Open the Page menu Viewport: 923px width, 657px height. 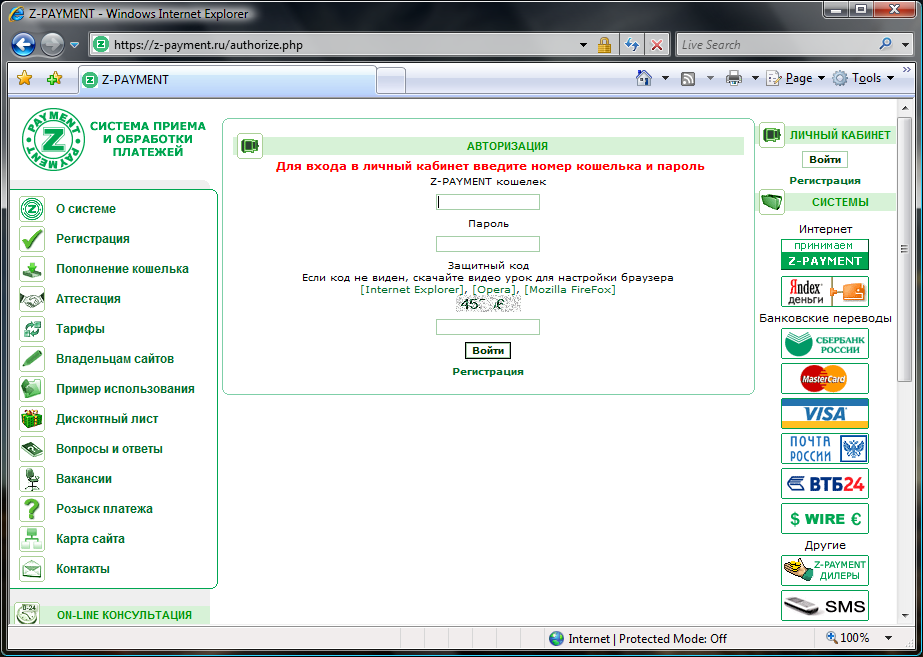795,78
